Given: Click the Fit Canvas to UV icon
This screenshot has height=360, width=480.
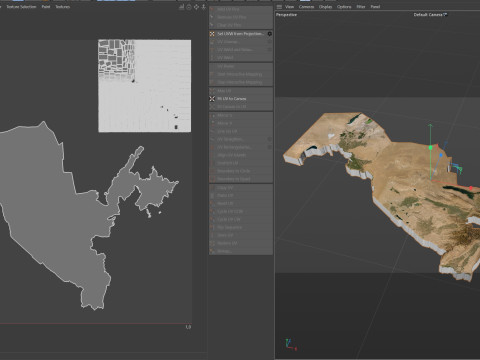Looking at the screenshot, I should coord(212,107).
